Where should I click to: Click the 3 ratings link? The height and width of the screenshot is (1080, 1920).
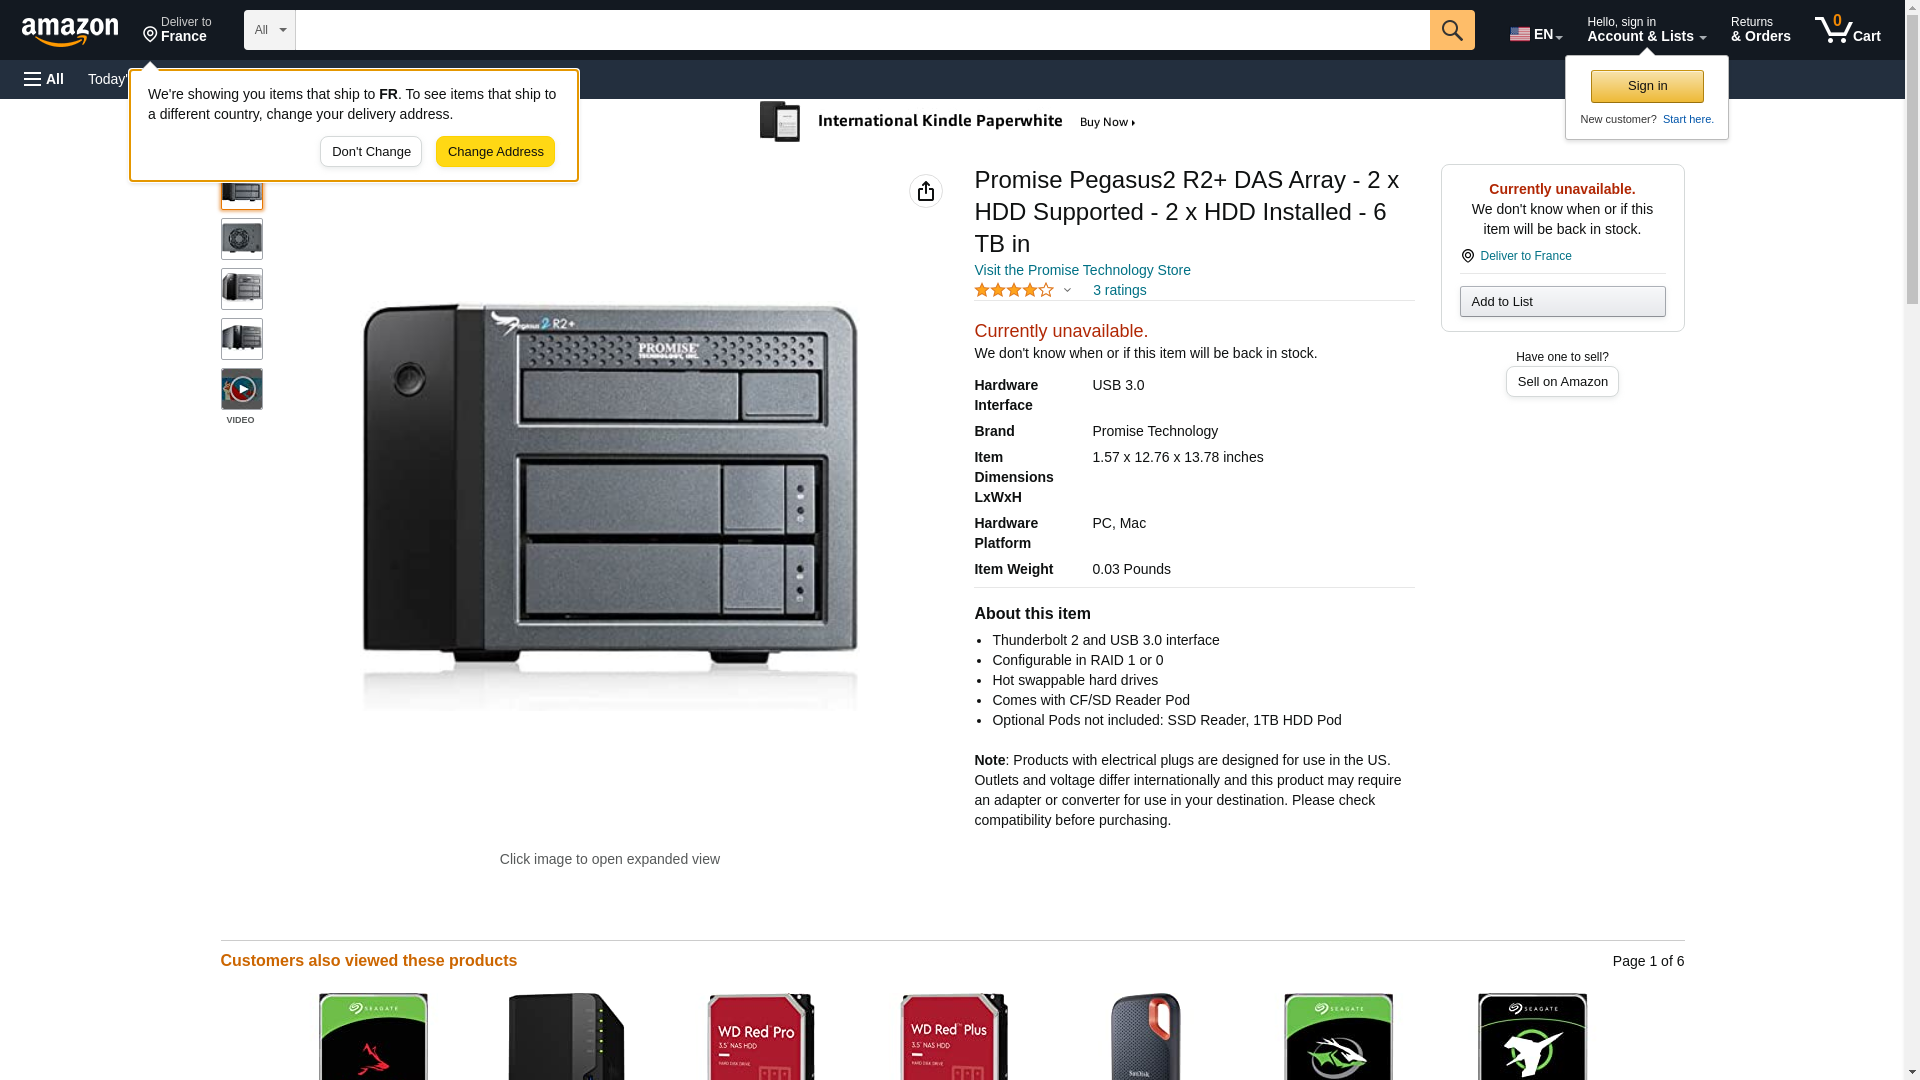pyautogui.click(x=1119, y=291)
